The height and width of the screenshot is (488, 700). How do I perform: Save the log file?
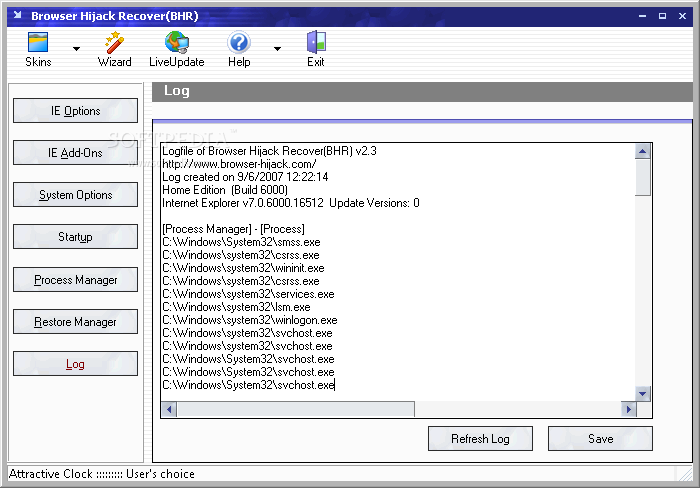point(600,438)
